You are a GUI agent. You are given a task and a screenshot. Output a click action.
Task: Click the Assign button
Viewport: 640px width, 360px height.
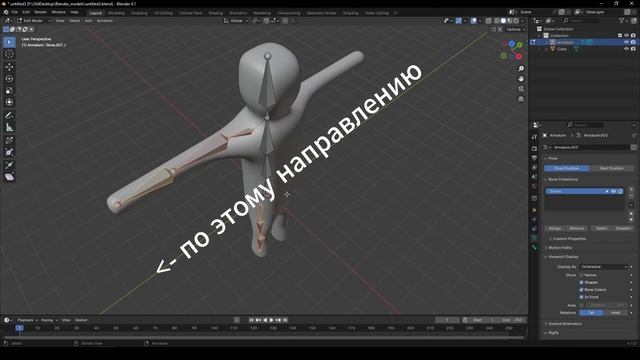555,228
